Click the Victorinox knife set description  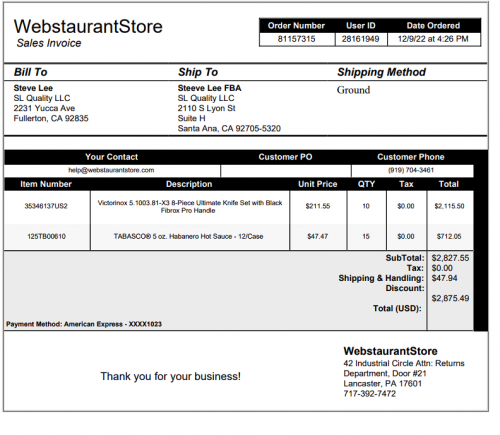[x=190, y=207]
